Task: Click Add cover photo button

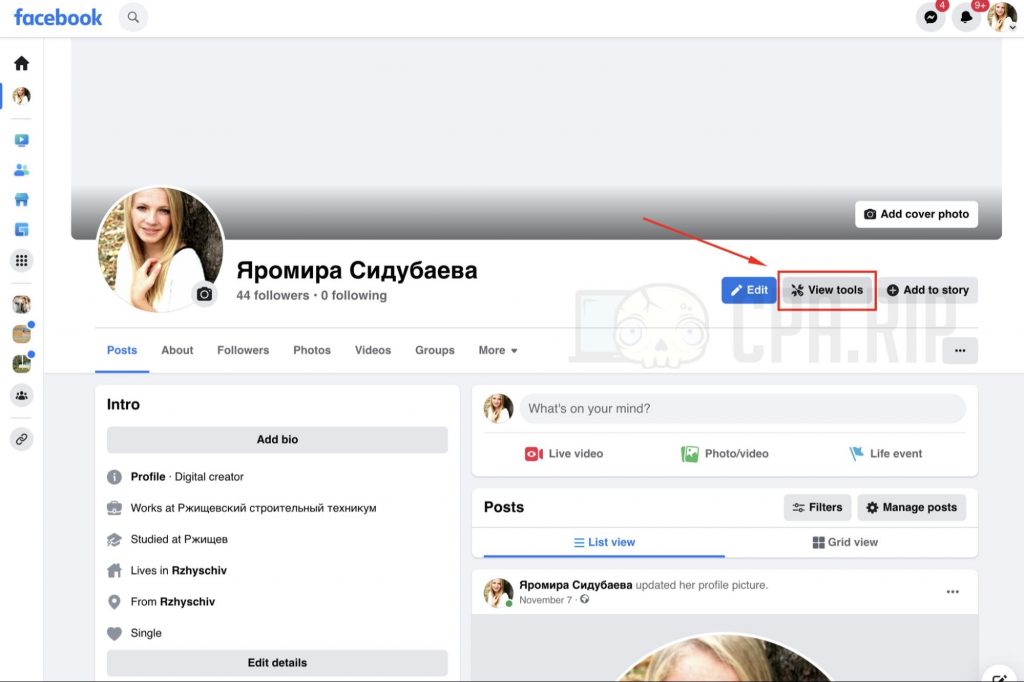Action: (916, 214)
